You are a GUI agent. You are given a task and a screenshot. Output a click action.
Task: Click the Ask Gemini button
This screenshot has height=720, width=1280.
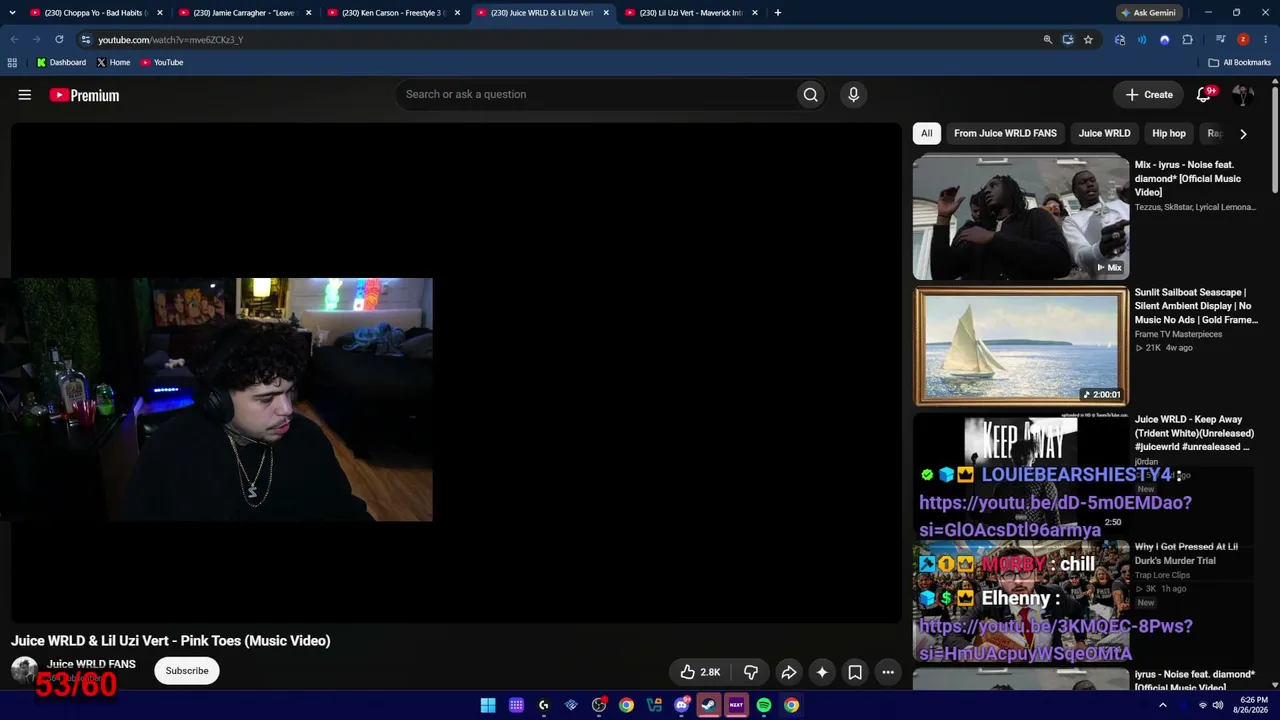(1148, 13)
